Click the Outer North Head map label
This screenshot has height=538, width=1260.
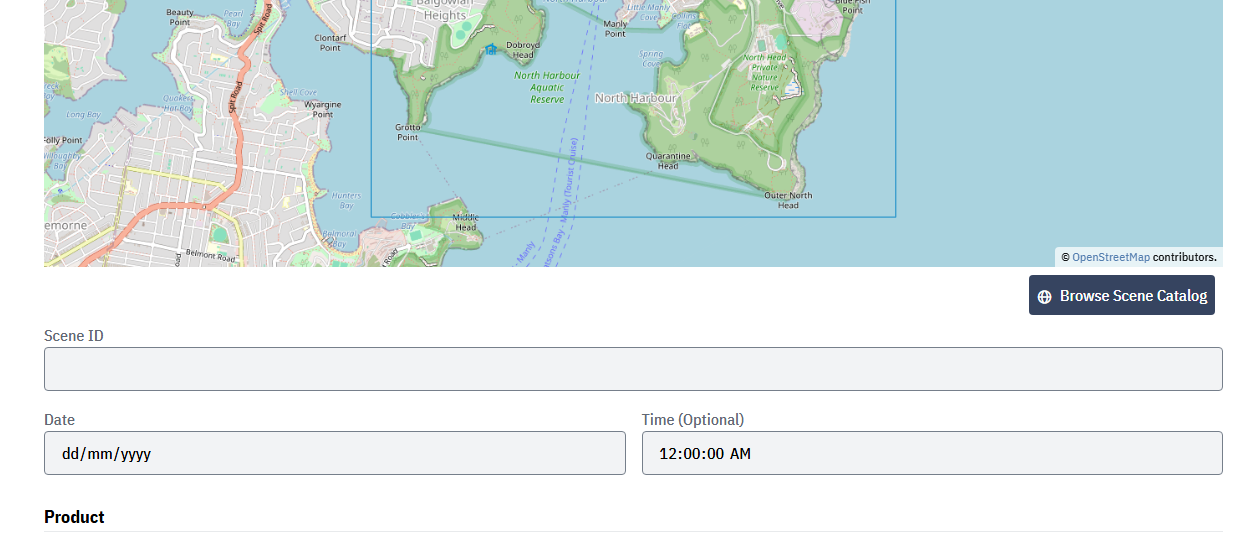pos(788,200)
